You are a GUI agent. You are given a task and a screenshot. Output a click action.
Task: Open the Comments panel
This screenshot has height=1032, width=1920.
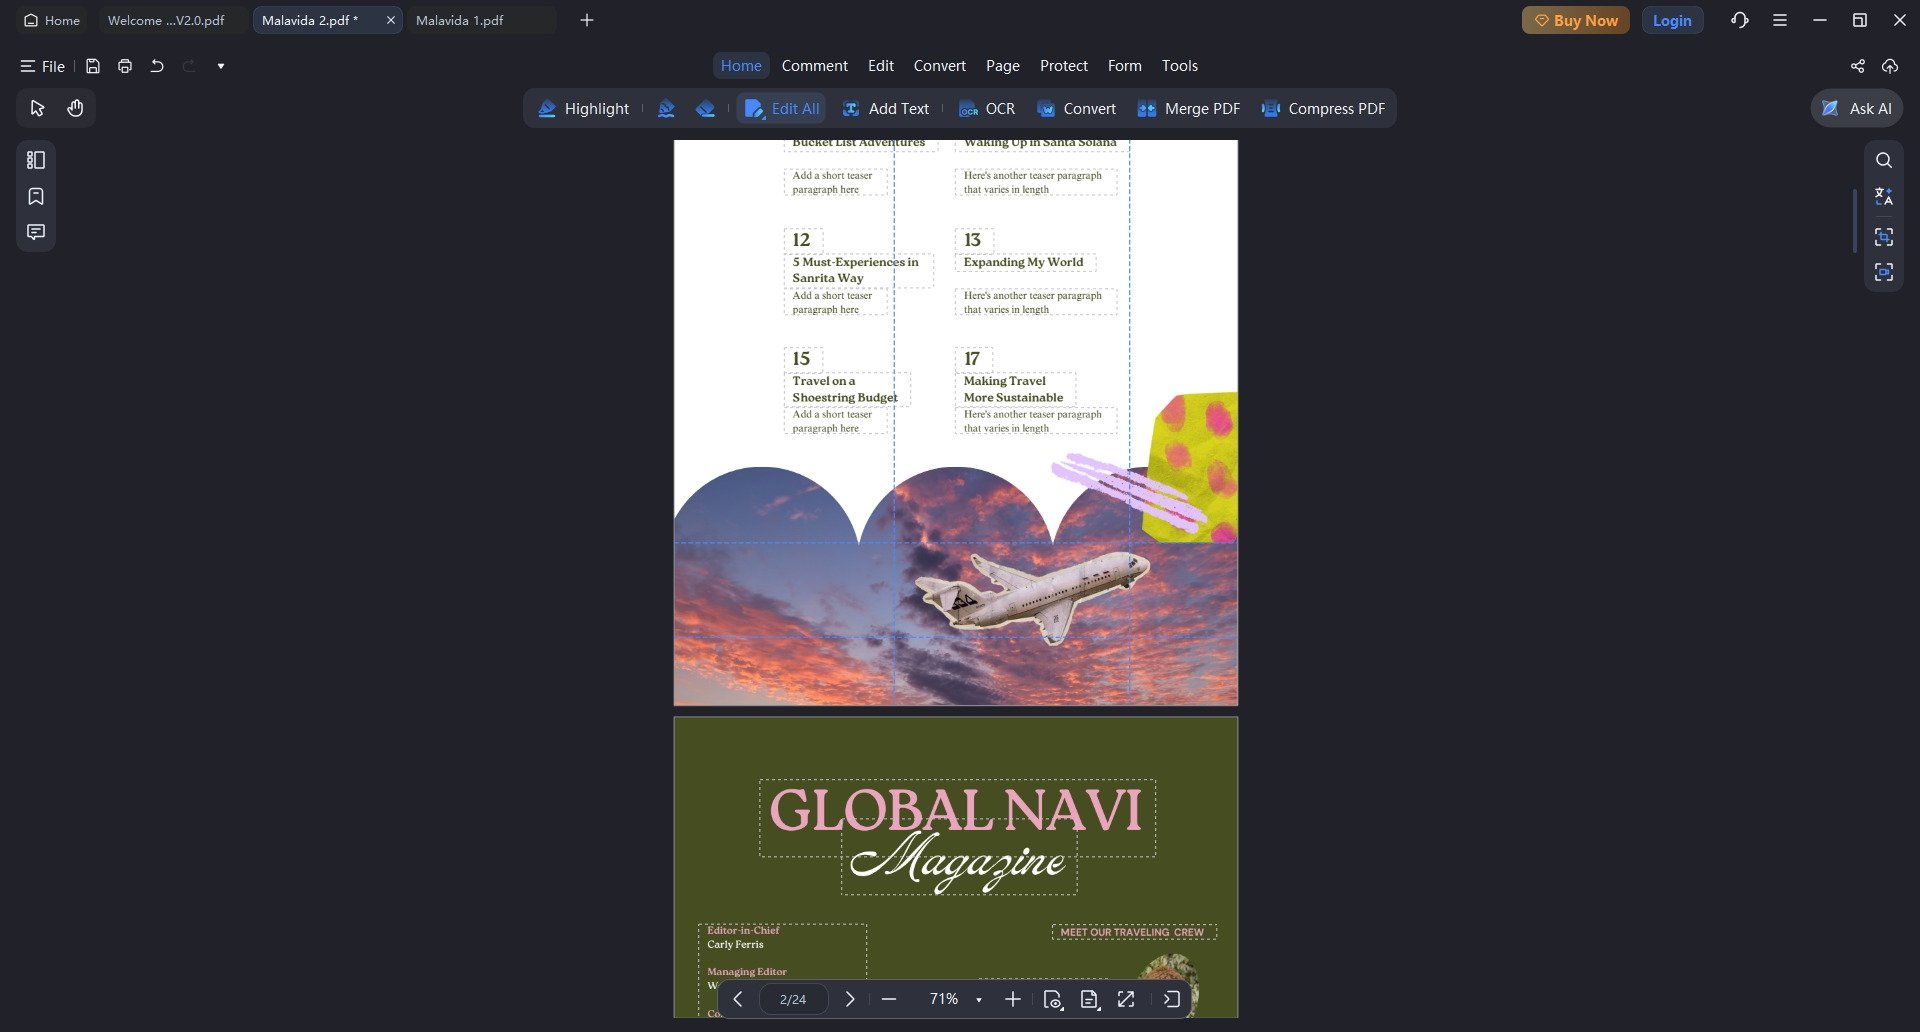point(36,232)
